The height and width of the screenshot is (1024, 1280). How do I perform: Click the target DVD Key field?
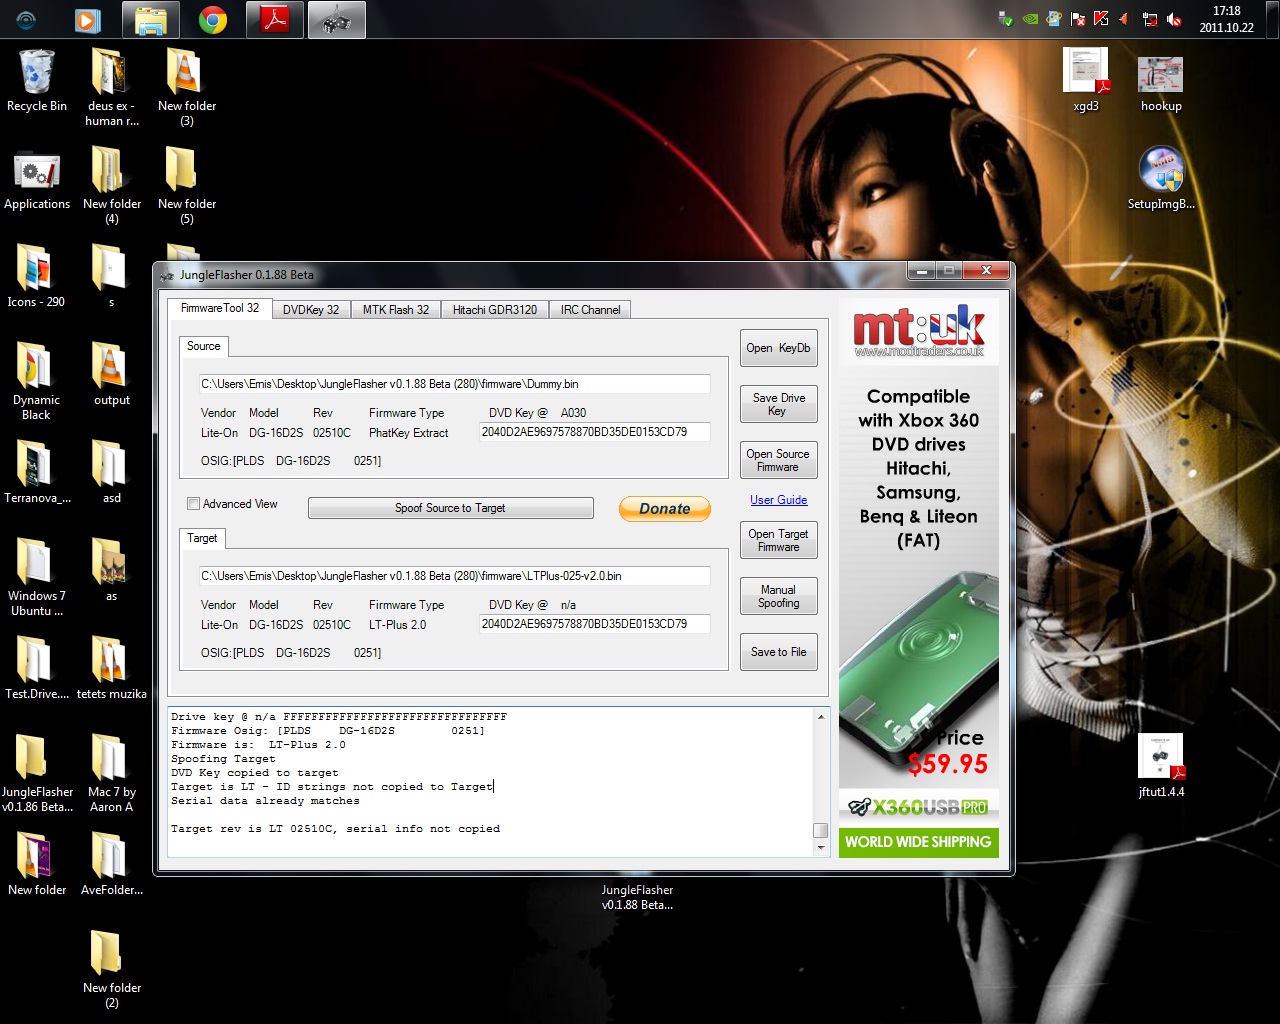595,624
